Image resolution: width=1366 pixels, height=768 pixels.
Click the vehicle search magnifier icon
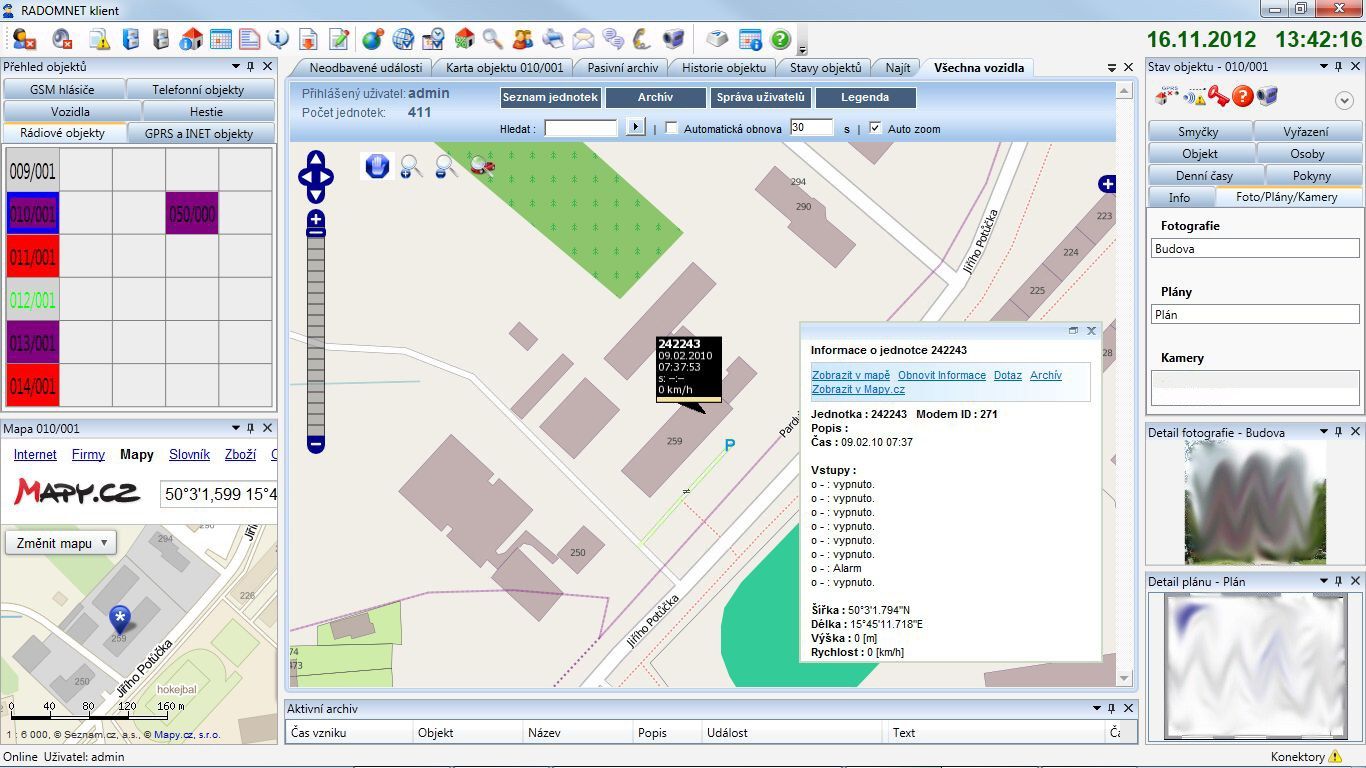483,167
